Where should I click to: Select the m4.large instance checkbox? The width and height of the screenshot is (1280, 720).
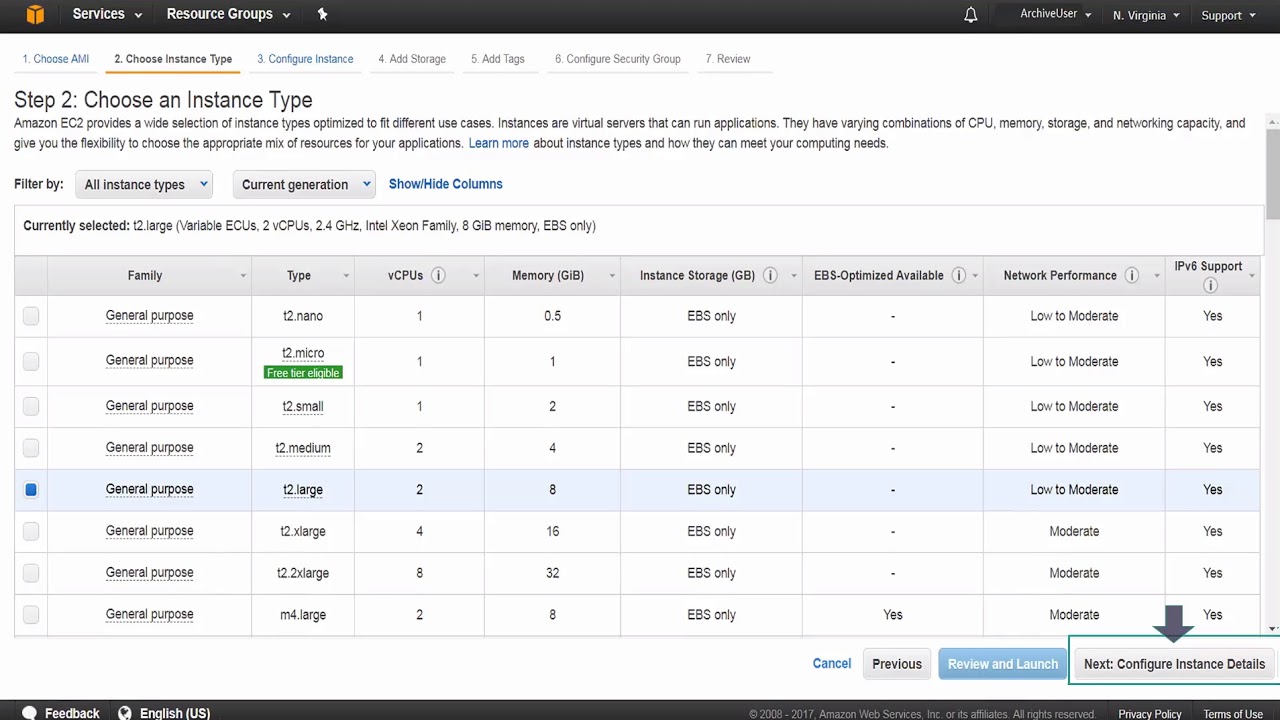pyautogui.click(x=31, y=614)
